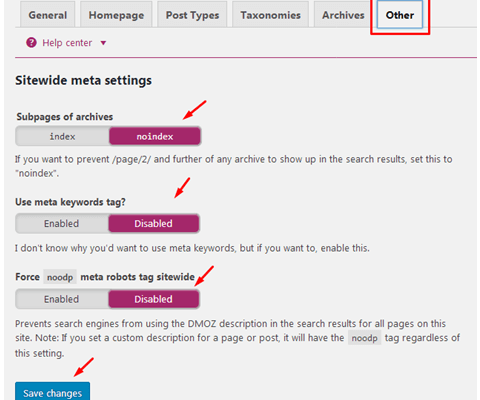
Task: Switch to the General tab
Action: click(48, 15)
